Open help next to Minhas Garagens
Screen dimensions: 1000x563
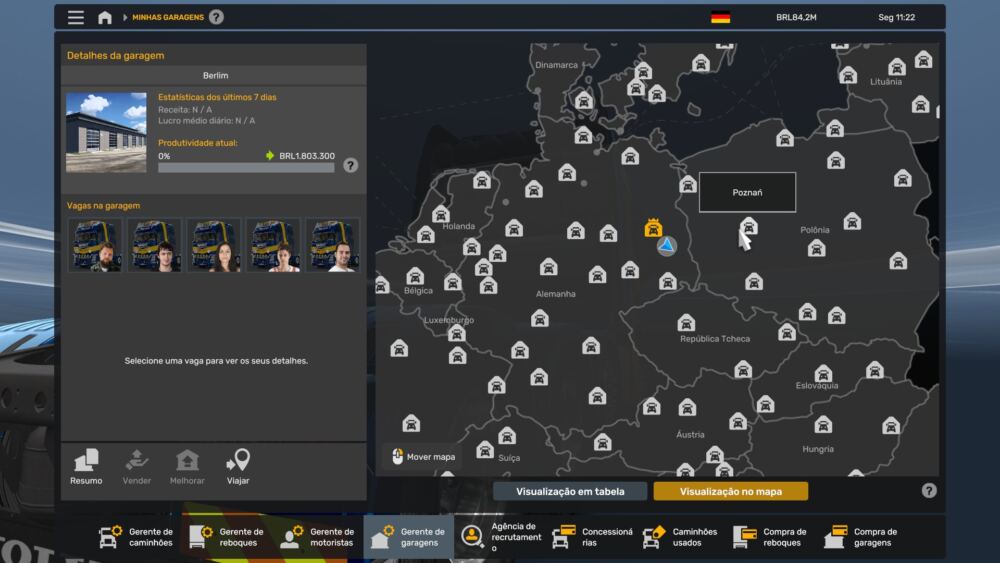click(x=216, y=17)
